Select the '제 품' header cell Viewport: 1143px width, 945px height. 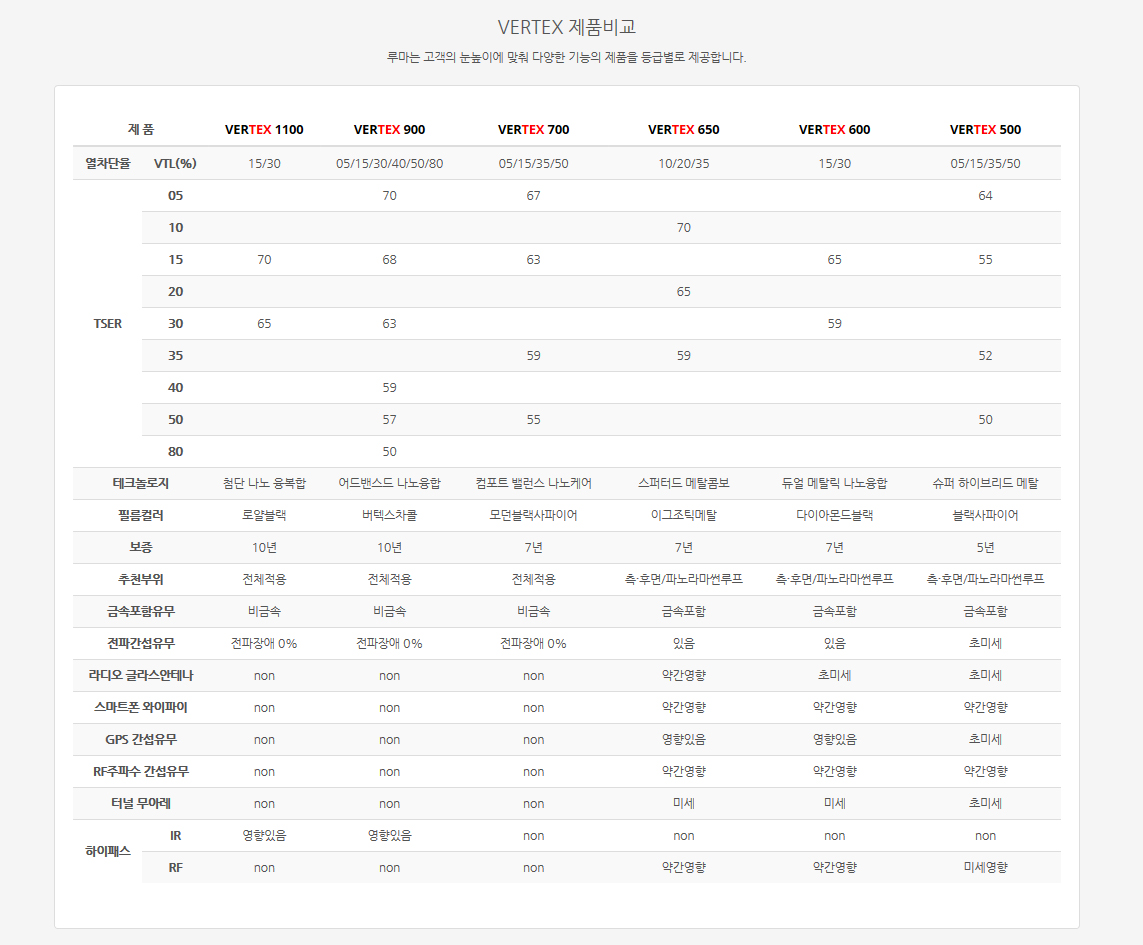coord(141,129)
